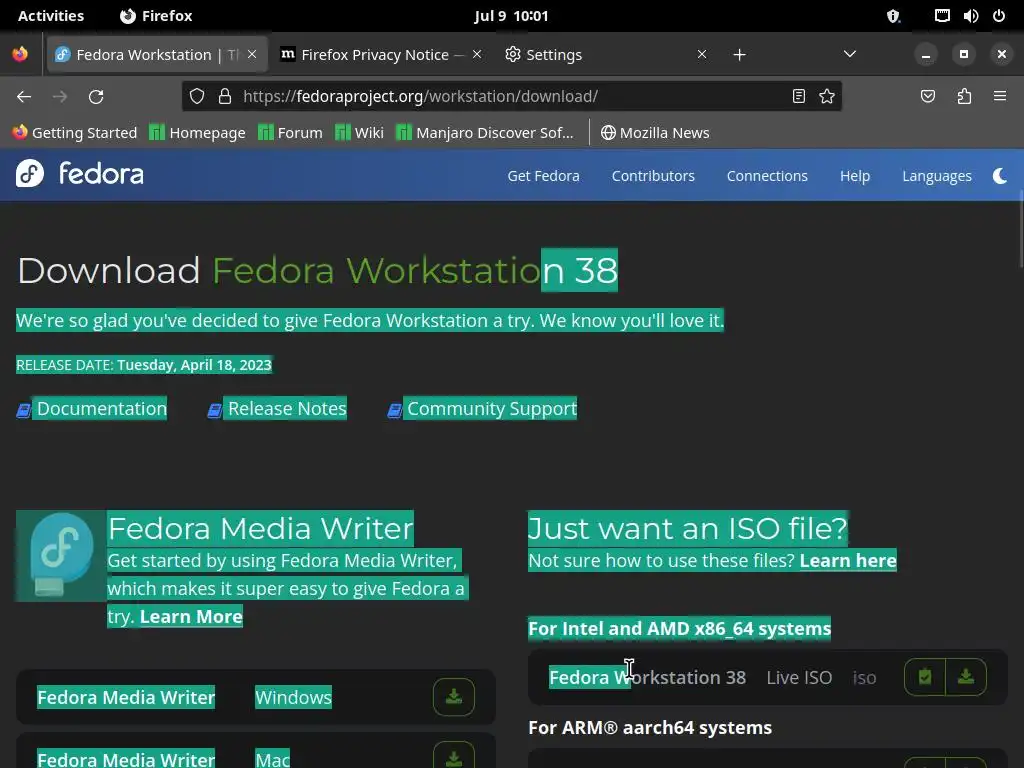Click the 'Live ISO' label text
Image resolution: width=1024 pixels, height=768 pixels.
799,677
